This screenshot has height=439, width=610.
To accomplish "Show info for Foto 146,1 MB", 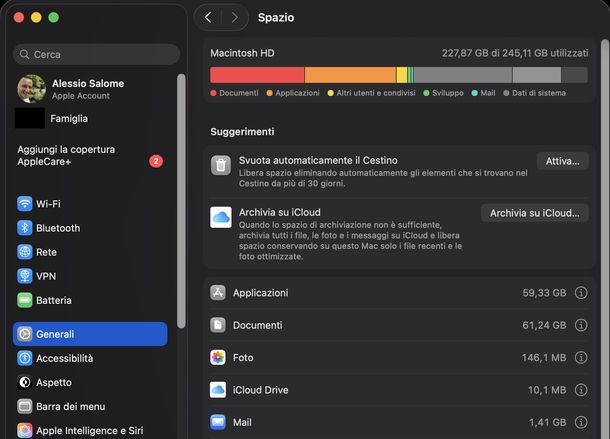I will 581,357.
